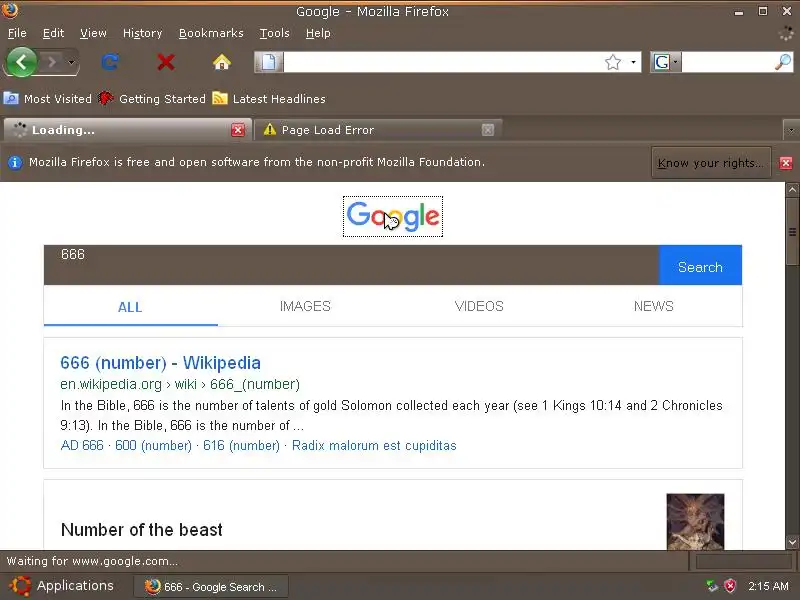800x600 pixels.
Task: Click the Google logo
Action: [393, 216]
